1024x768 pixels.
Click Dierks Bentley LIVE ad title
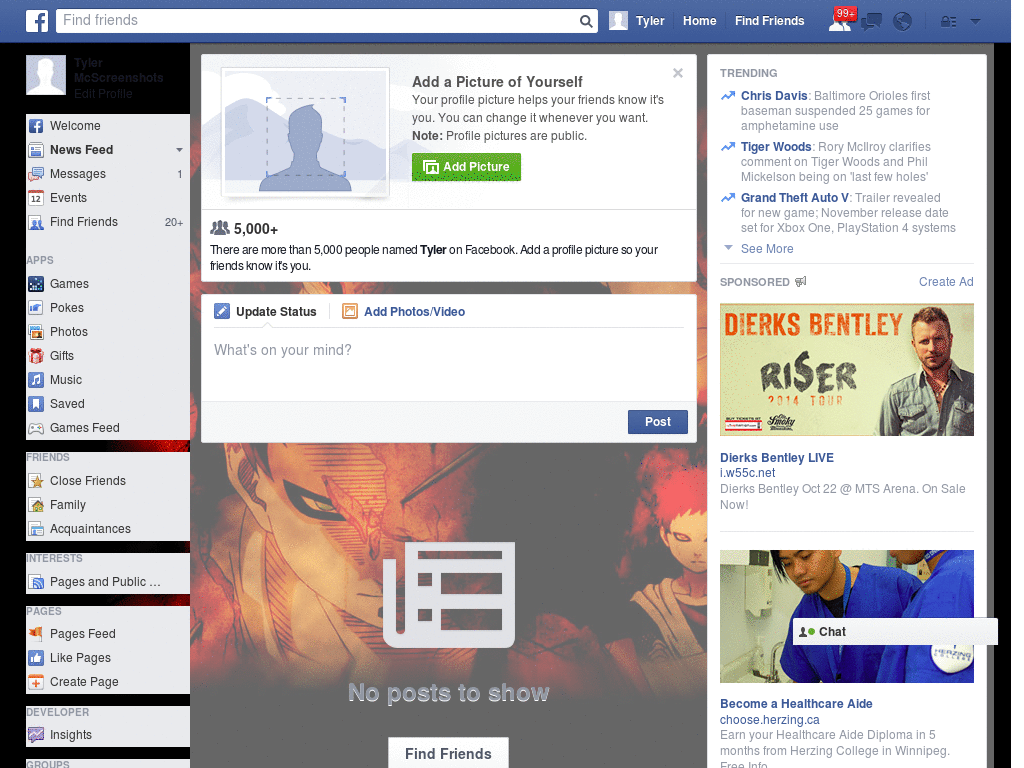[776, 458]
